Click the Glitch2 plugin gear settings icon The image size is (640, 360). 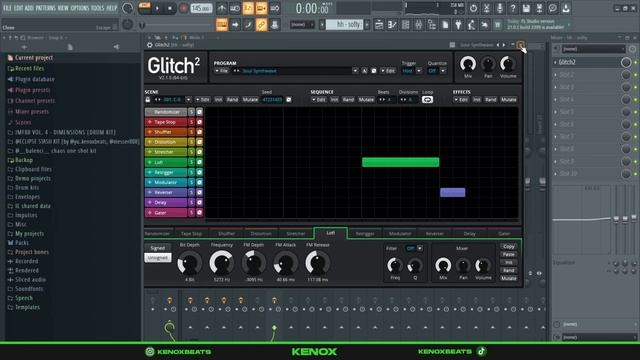click(x=149, y=45)
